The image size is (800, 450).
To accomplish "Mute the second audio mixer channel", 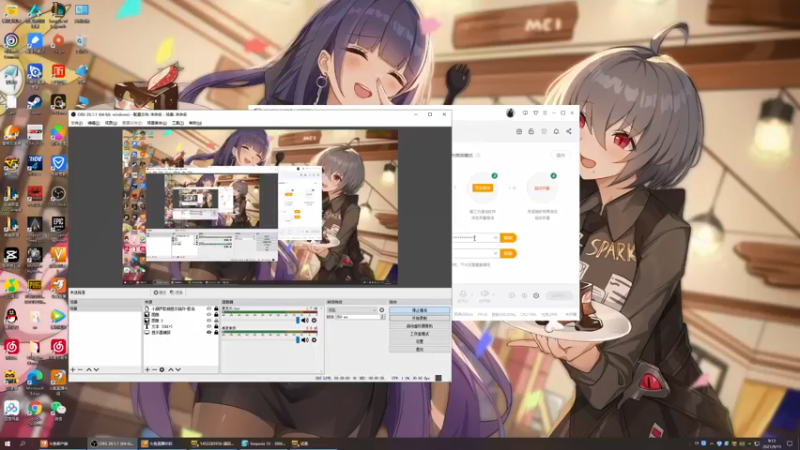I will tap(305, 340).
